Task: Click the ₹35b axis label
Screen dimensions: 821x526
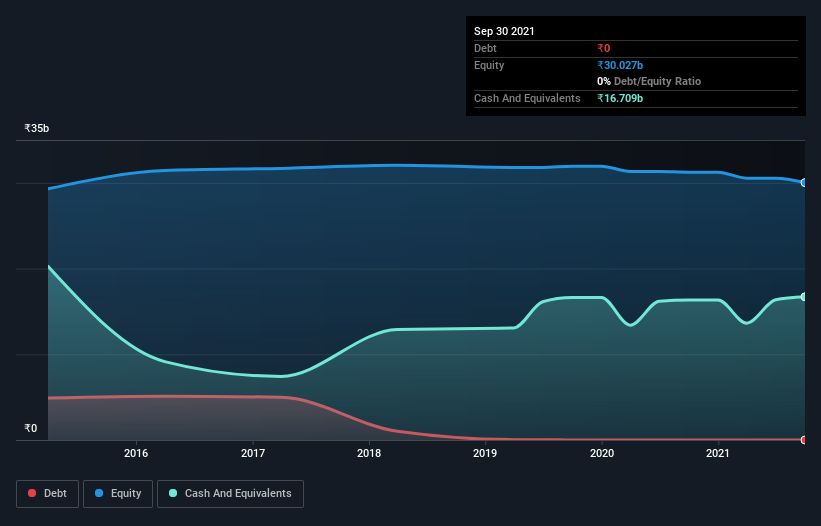Action: point(37,128)
